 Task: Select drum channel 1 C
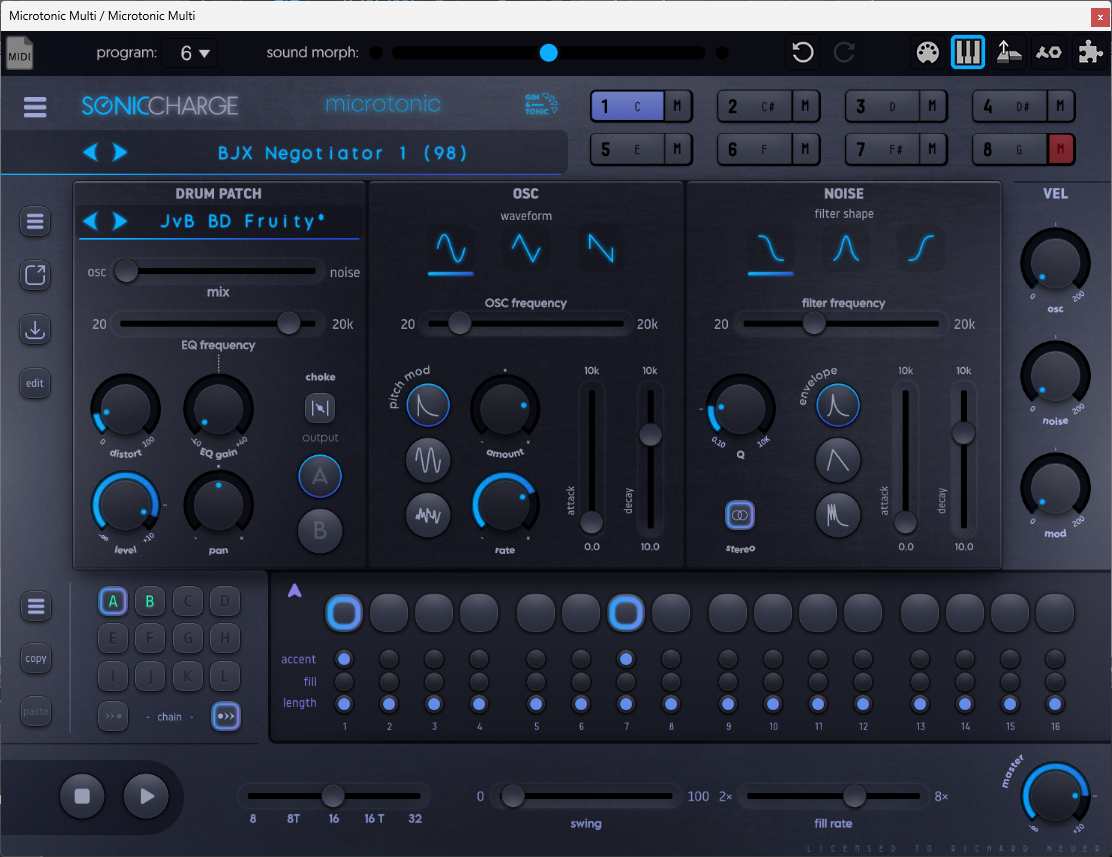click(x=627, y=106)
